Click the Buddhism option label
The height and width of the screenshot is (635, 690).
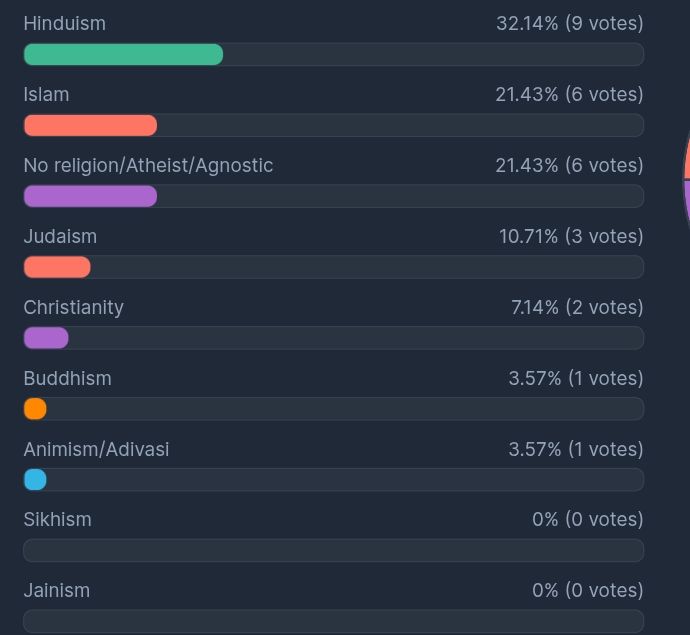click(x=67, y=378)
